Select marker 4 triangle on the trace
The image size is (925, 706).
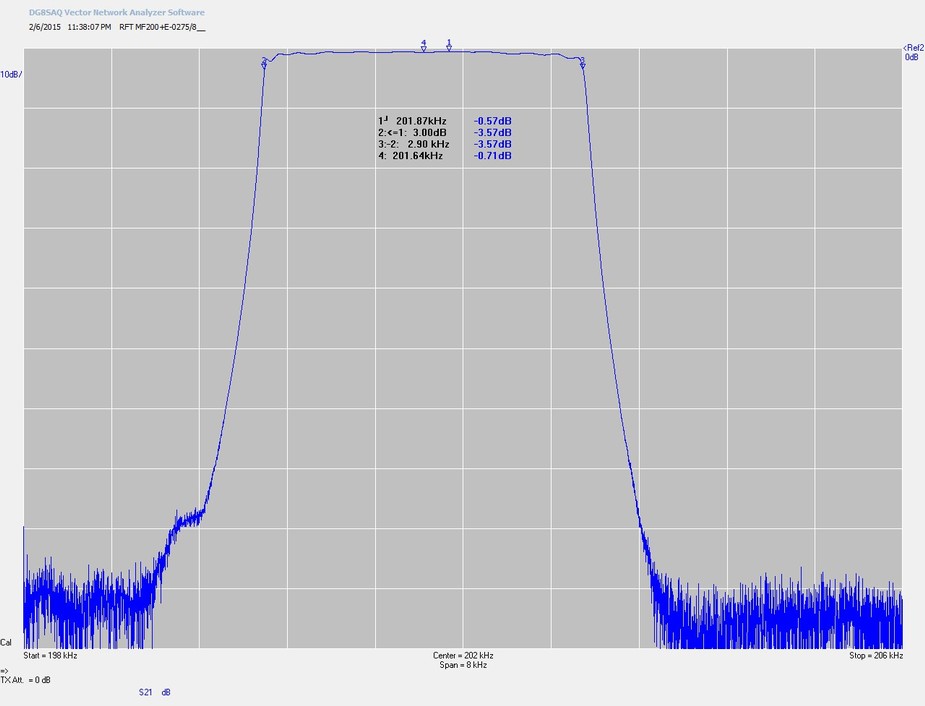[x=424, y=47]
